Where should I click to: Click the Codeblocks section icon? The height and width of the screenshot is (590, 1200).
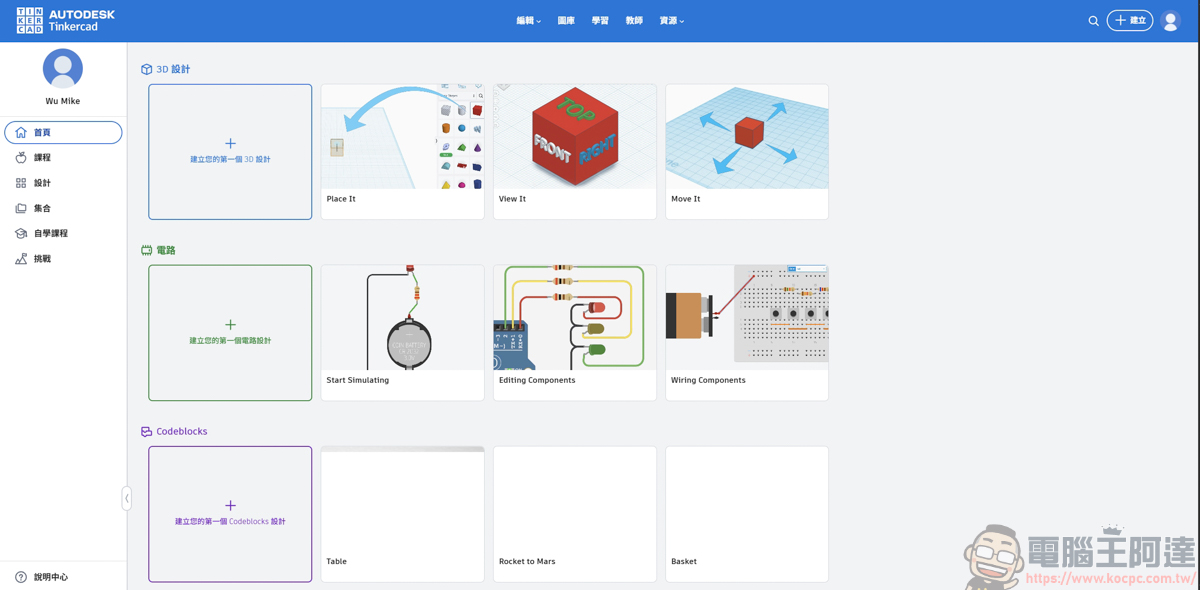point(147,431)
